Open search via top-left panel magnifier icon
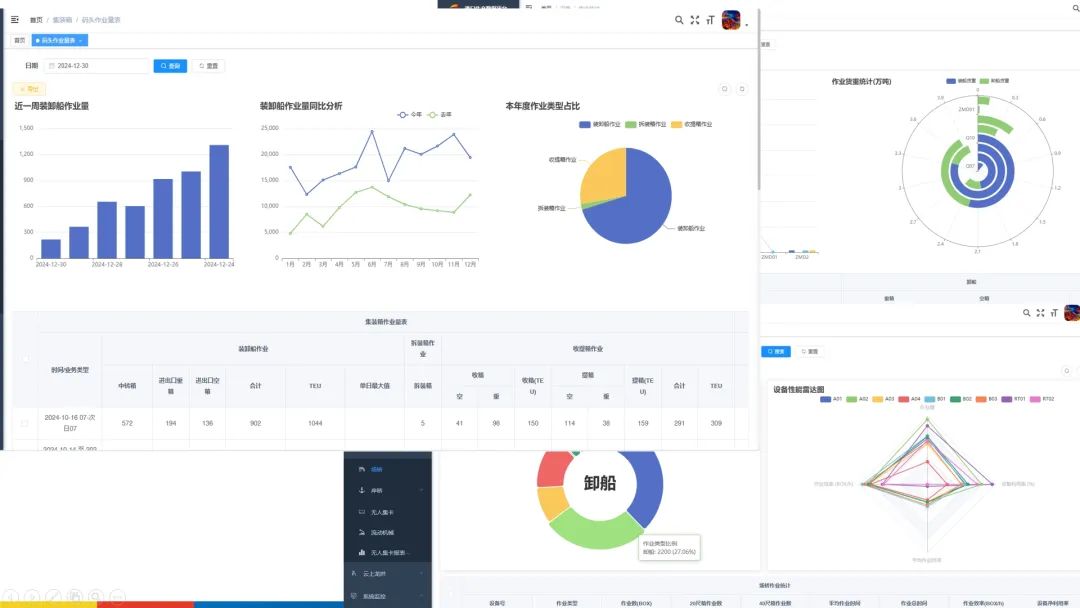This screenshot has height=608, width=1080. pyautogui.click(x=679, y=20)
